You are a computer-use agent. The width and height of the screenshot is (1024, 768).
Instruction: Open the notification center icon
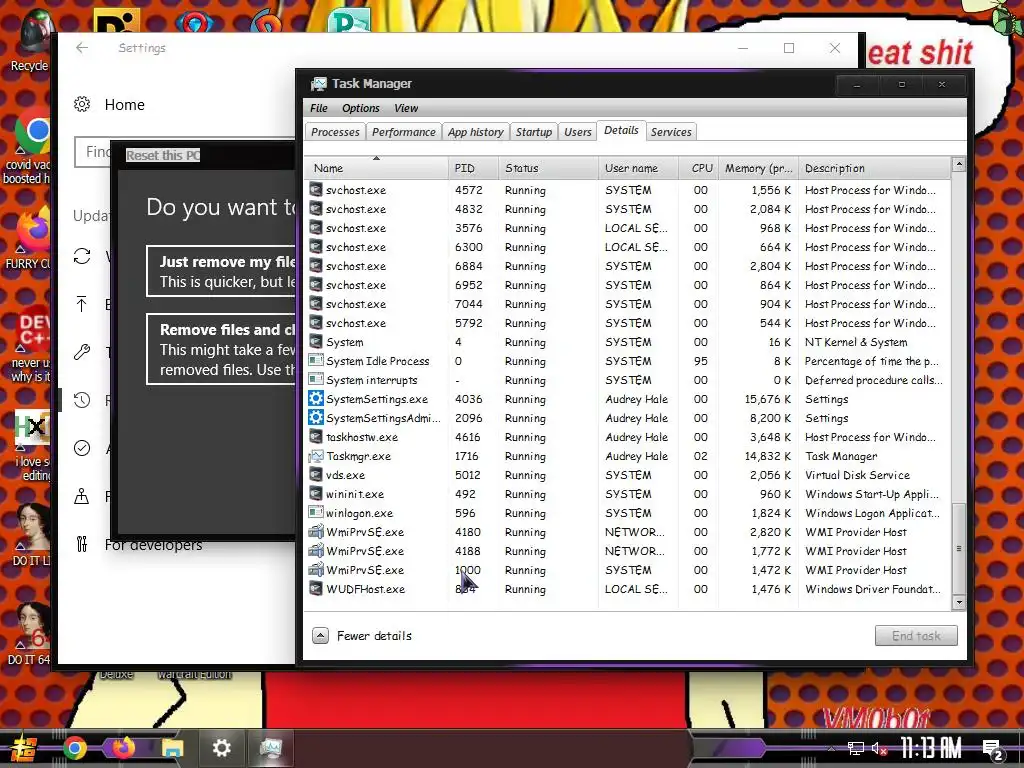click(993, 750)
